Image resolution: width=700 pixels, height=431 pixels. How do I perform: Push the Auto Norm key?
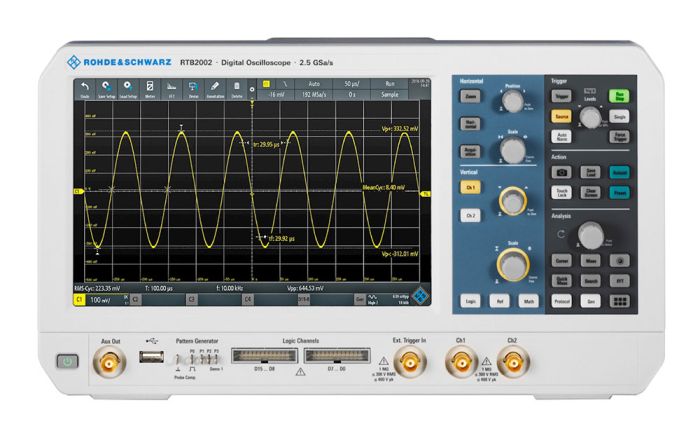point(562,136)
